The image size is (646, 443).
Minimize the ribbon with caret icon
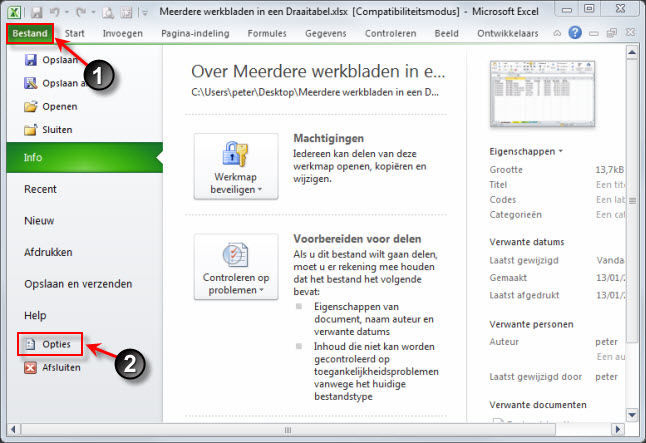(x=557, y=33)
